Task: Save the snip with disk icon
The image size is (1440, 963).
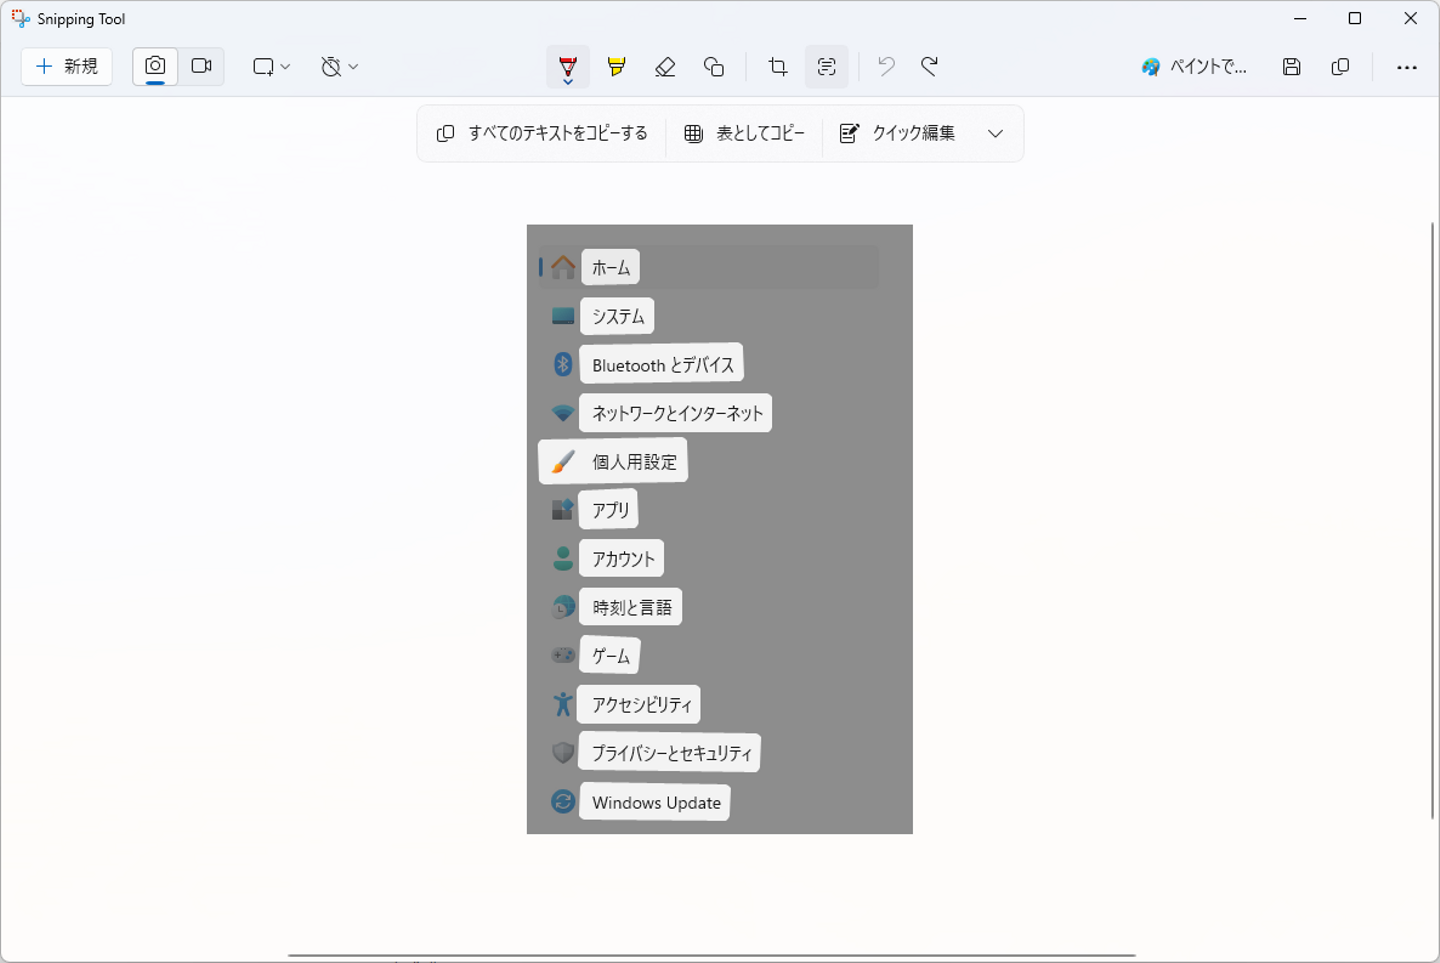Action: tap(1292, 67)
